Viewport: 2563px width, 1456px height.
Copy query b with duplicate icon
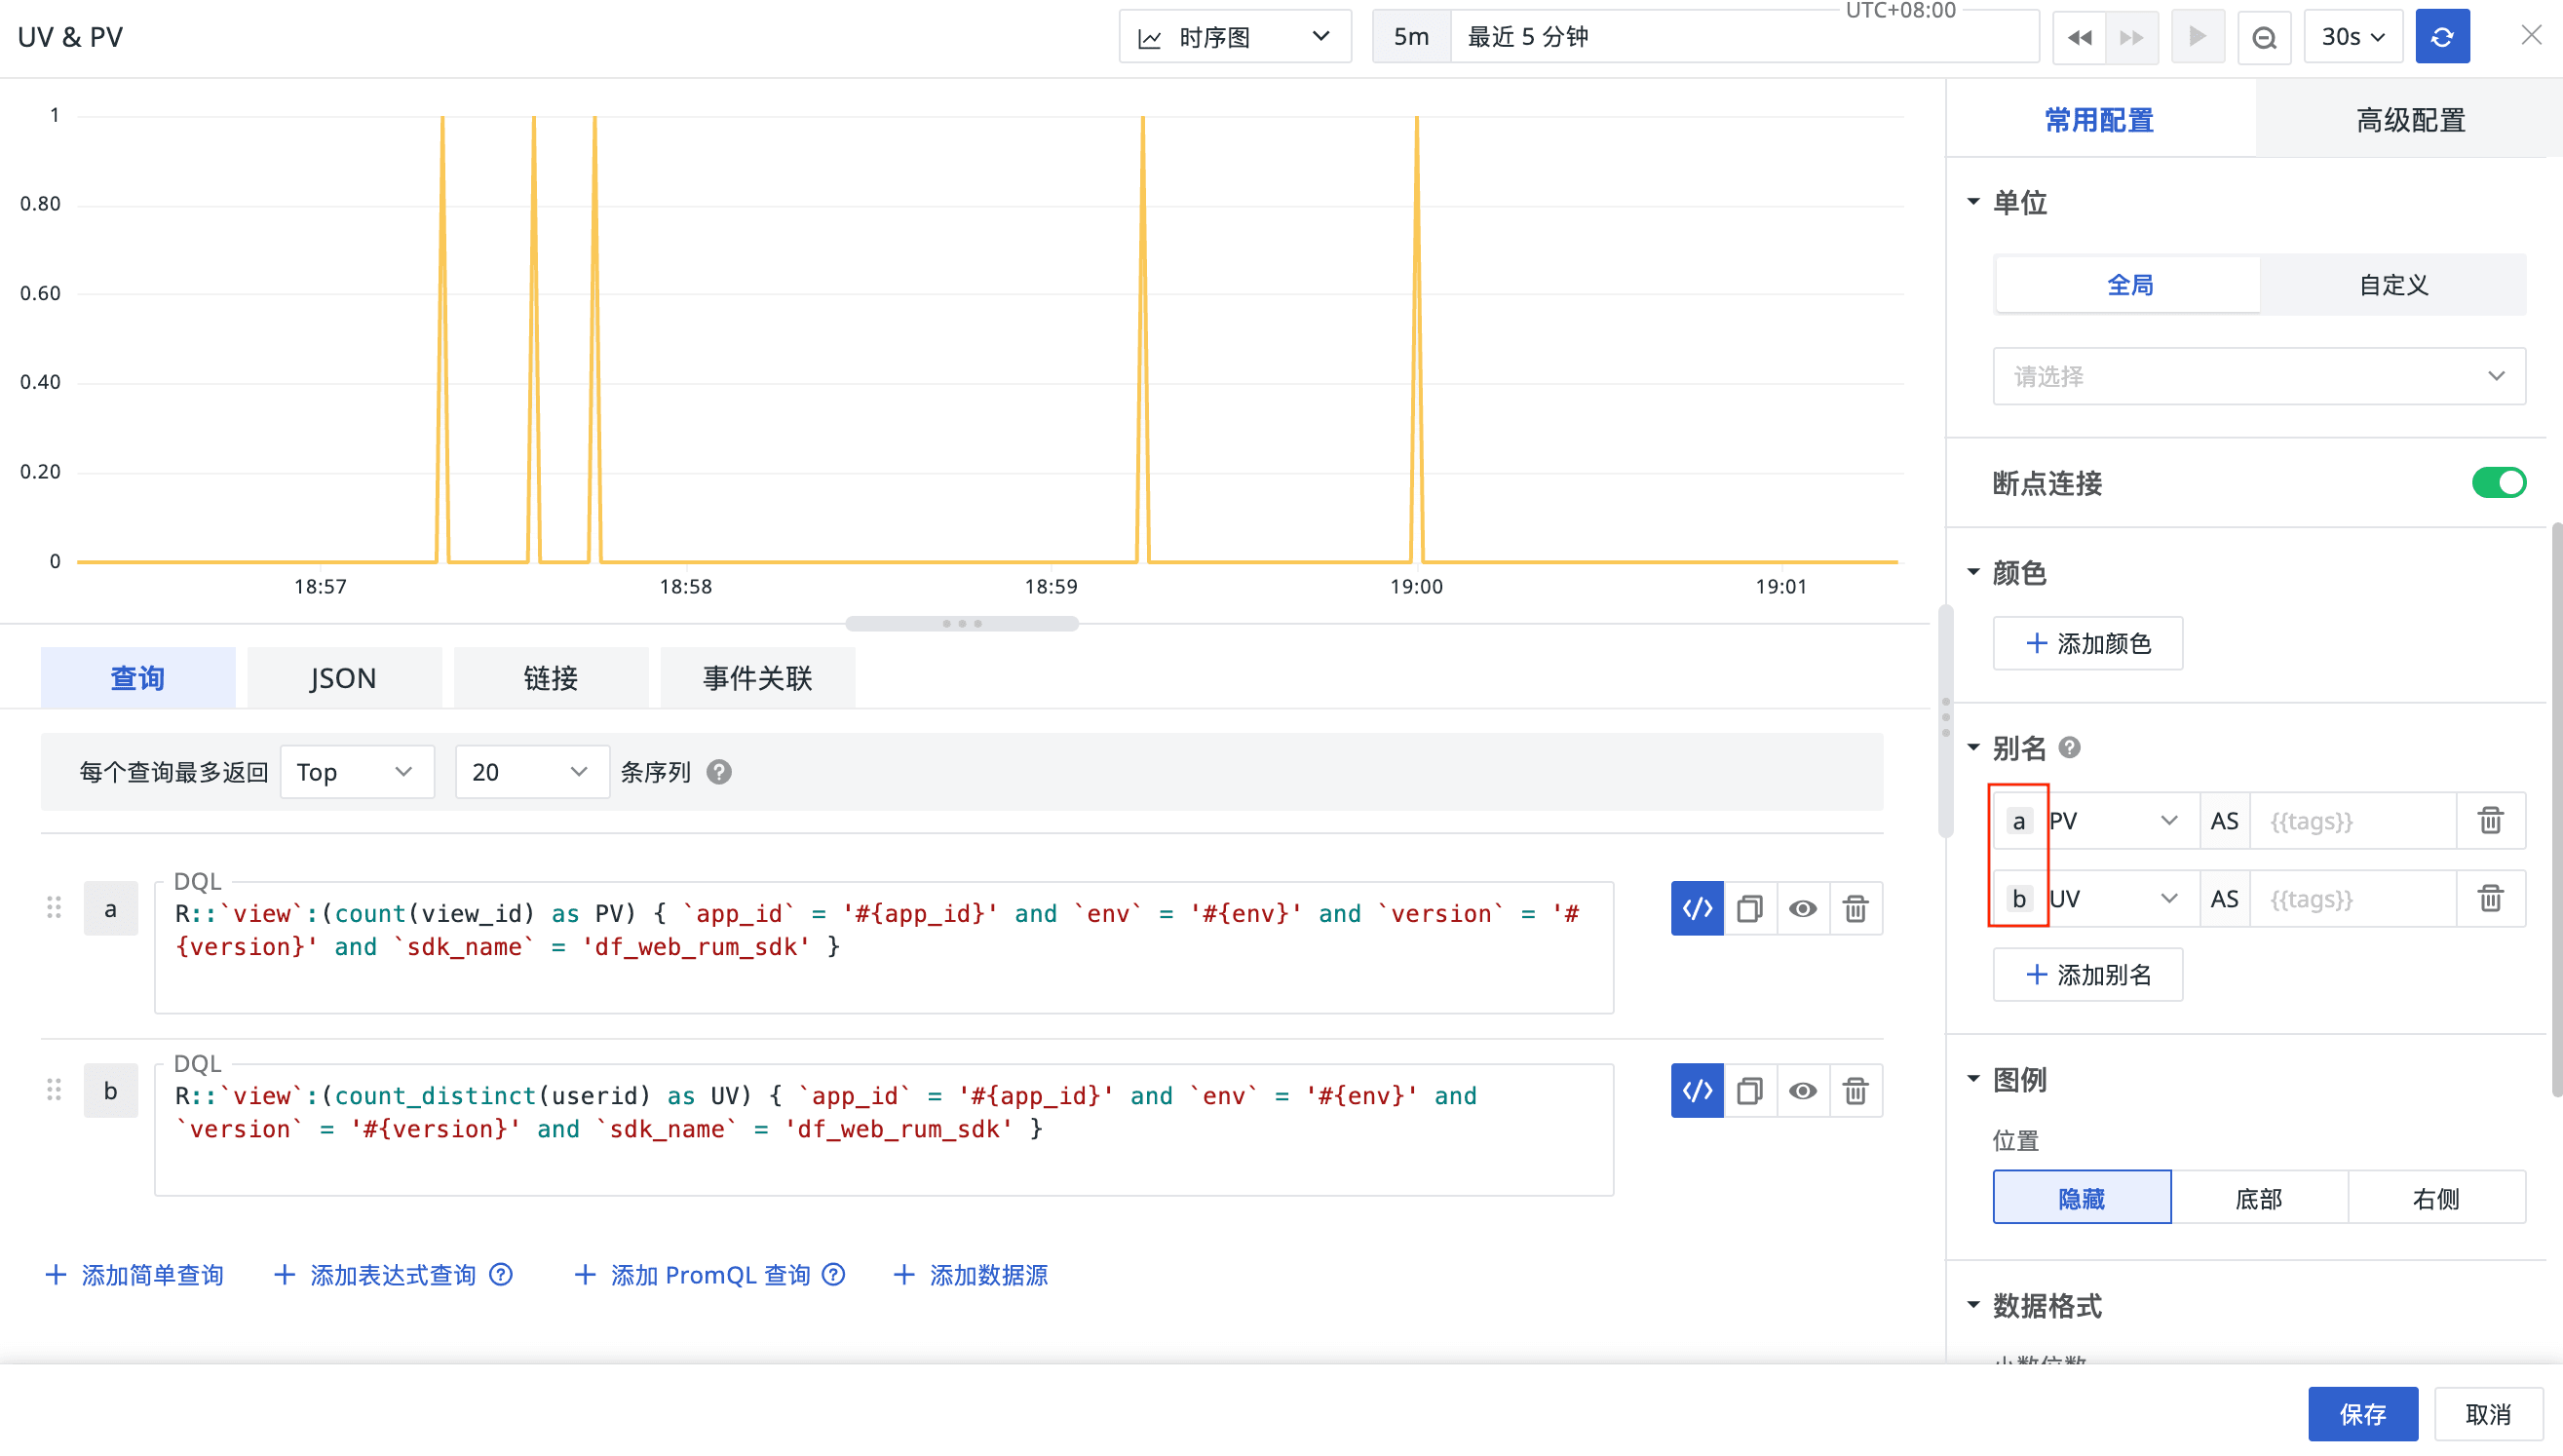[1749, 1090]
